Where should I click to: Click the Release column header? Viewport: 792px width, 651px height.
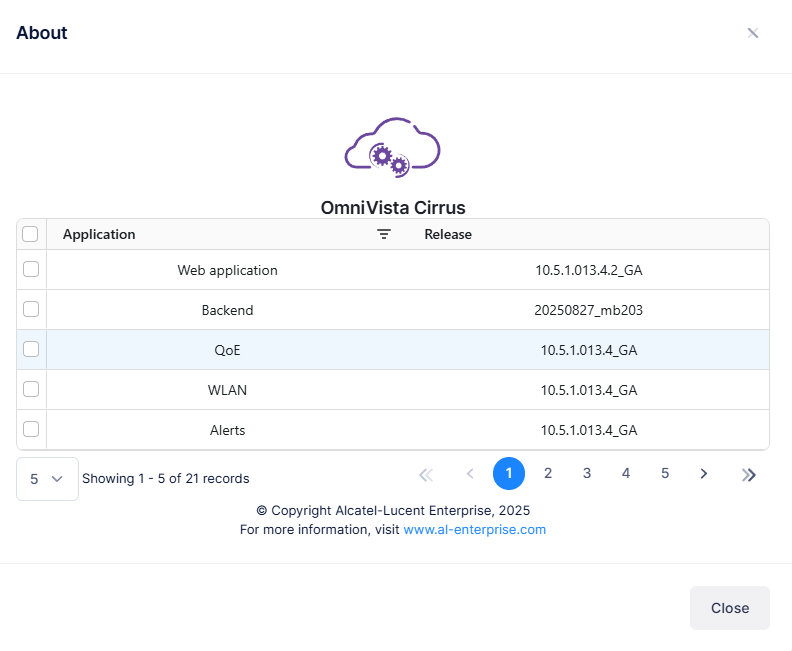448,234
